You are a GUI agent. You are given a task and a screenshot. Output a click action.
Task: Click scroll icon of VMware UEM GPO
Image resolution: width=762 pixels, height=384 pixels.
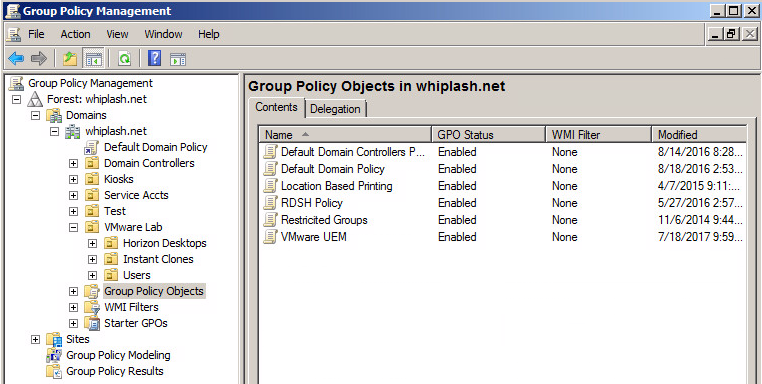pyautogui.click(x=270, y=237)
